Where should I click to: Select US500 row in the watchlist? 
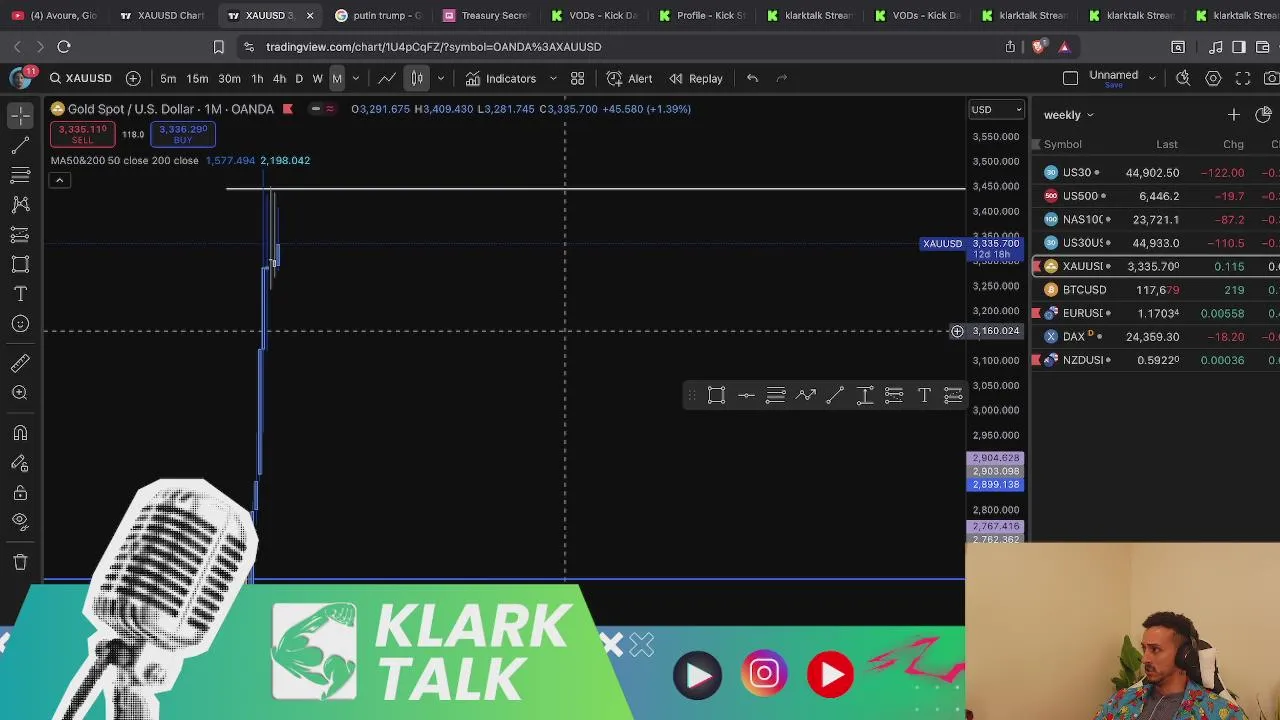point(1157,196)
